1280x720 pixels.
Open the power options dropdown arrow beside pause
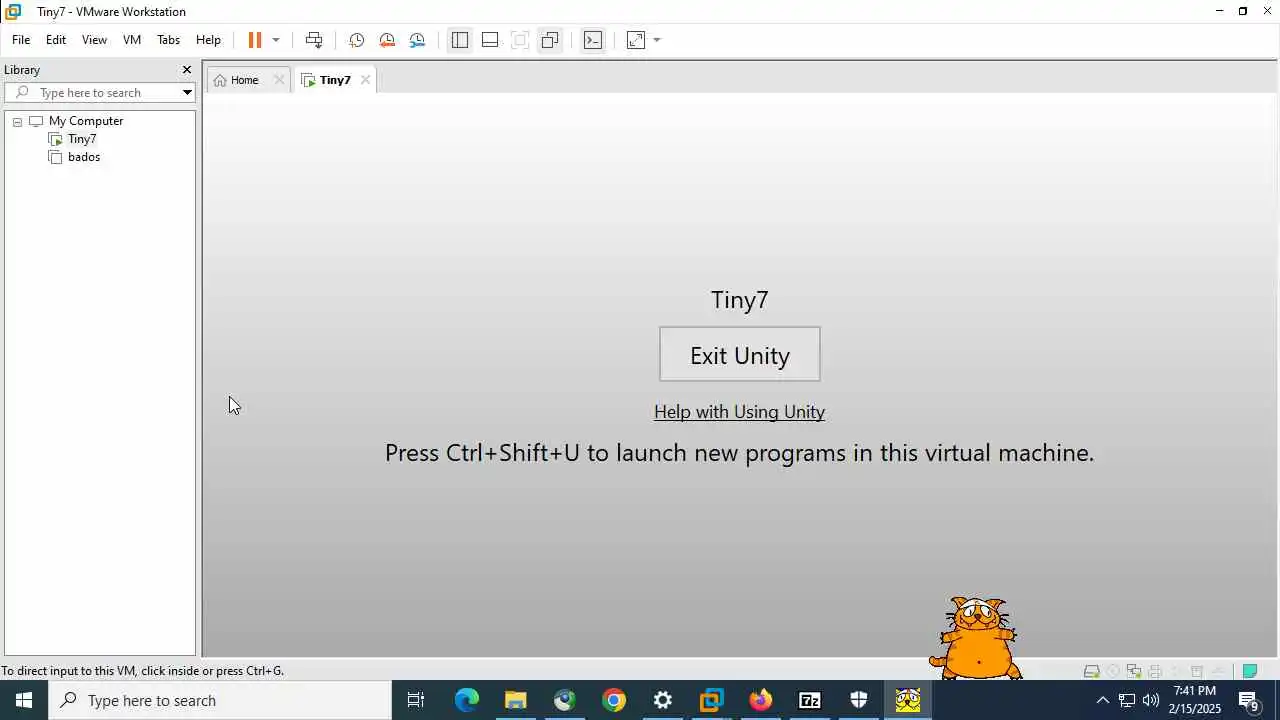276,40
